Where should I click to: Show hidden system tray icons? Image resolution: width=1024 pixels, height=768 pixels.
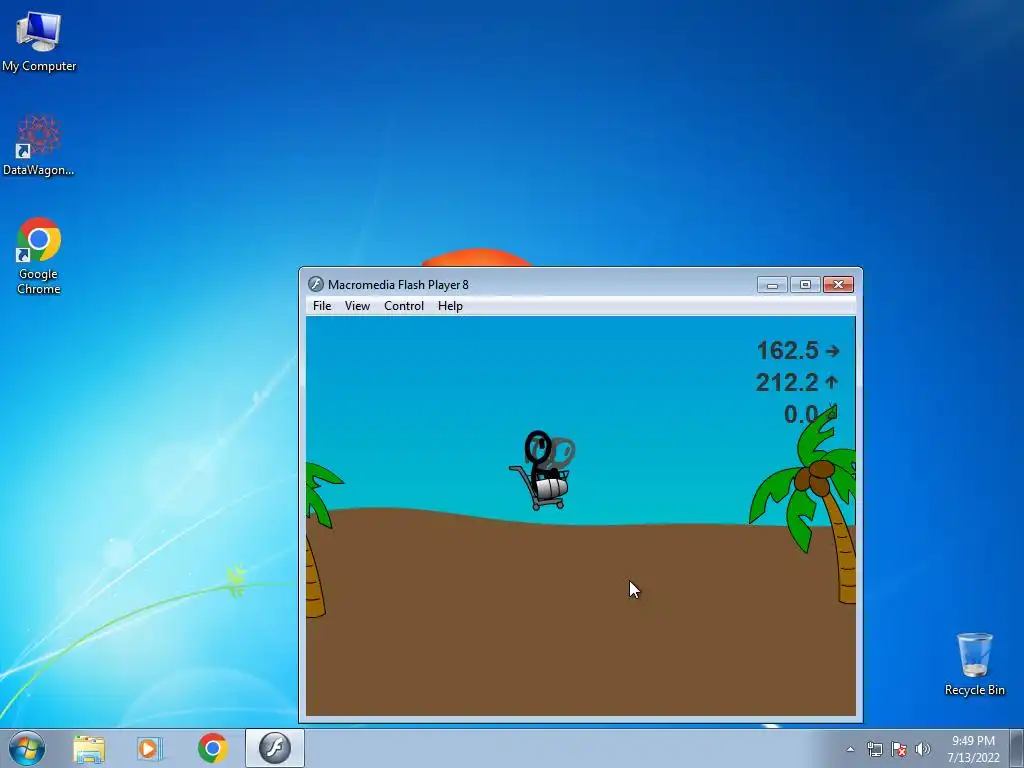(x=850, y=749)
